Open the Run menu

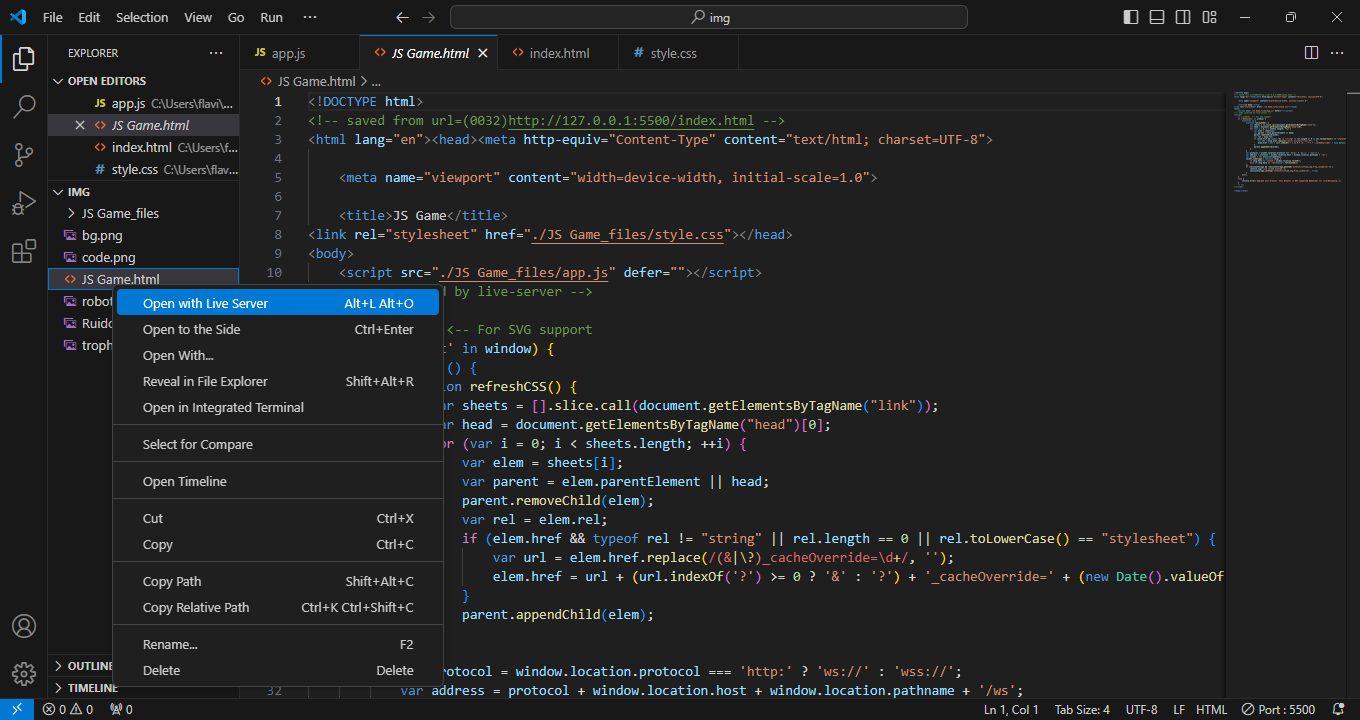coord(271,17)
